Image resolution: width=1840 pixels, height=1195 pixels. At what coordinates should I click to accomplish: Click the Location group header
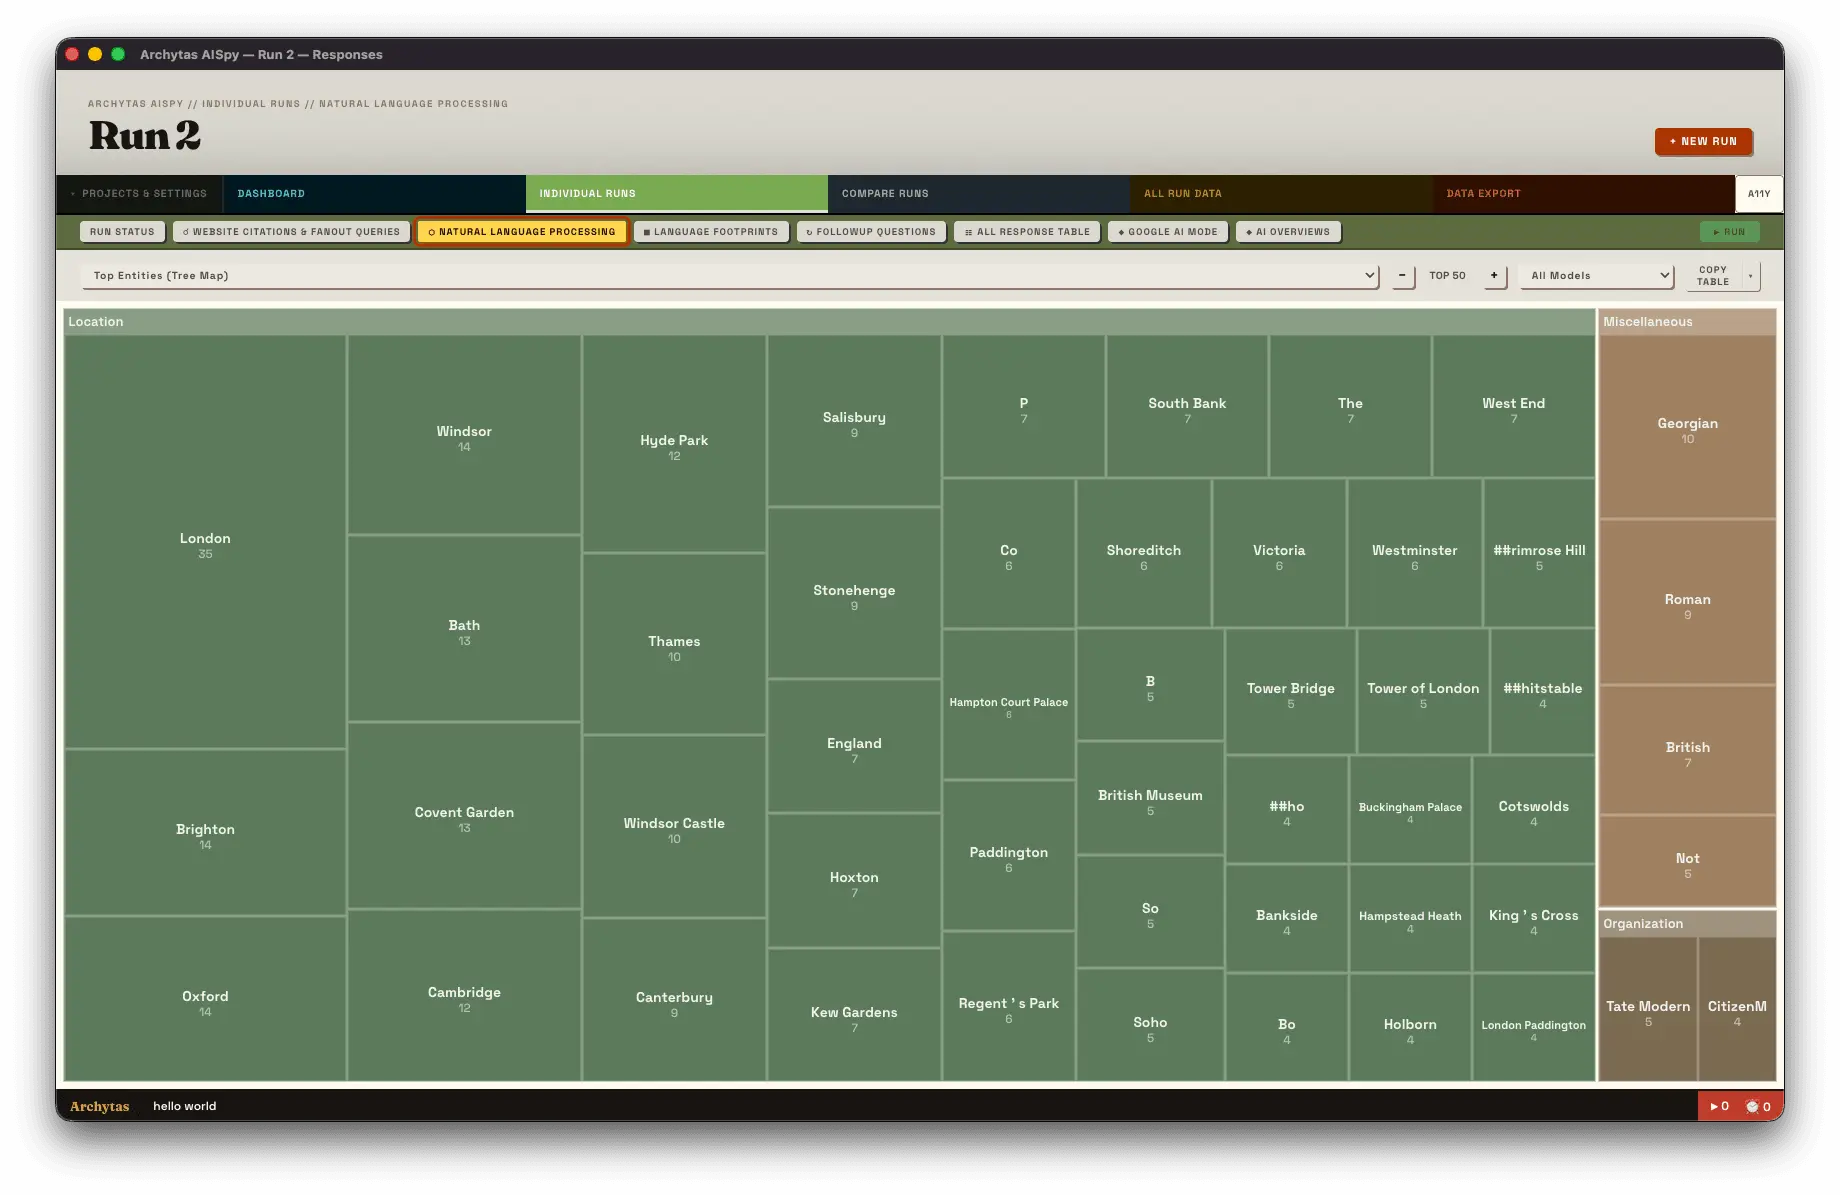(830, 322)
